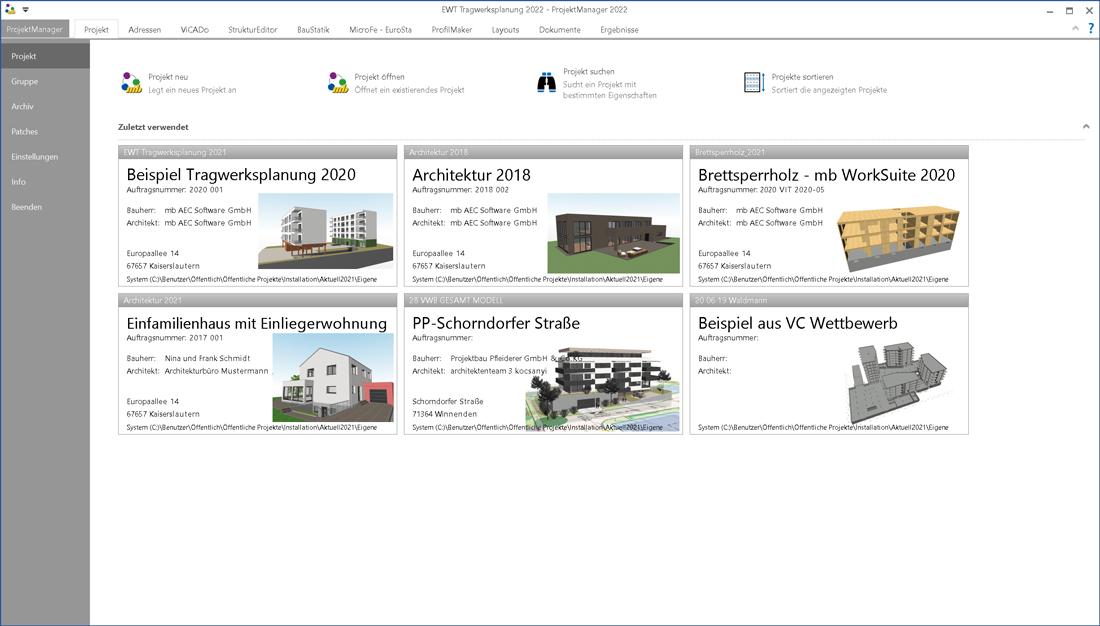1100x626 pixels.
Task: Open the Beispiel aus VC Wettbewerb title
Action: coord(798,323)
